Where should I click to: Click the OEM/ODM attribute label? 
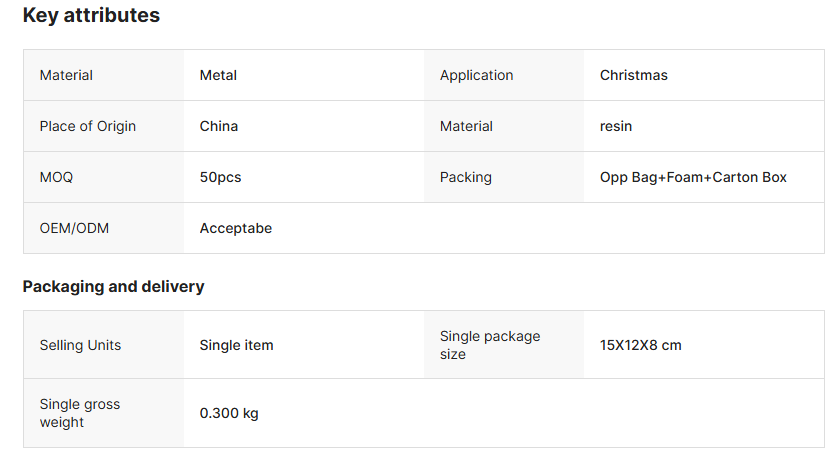point(74,228)
